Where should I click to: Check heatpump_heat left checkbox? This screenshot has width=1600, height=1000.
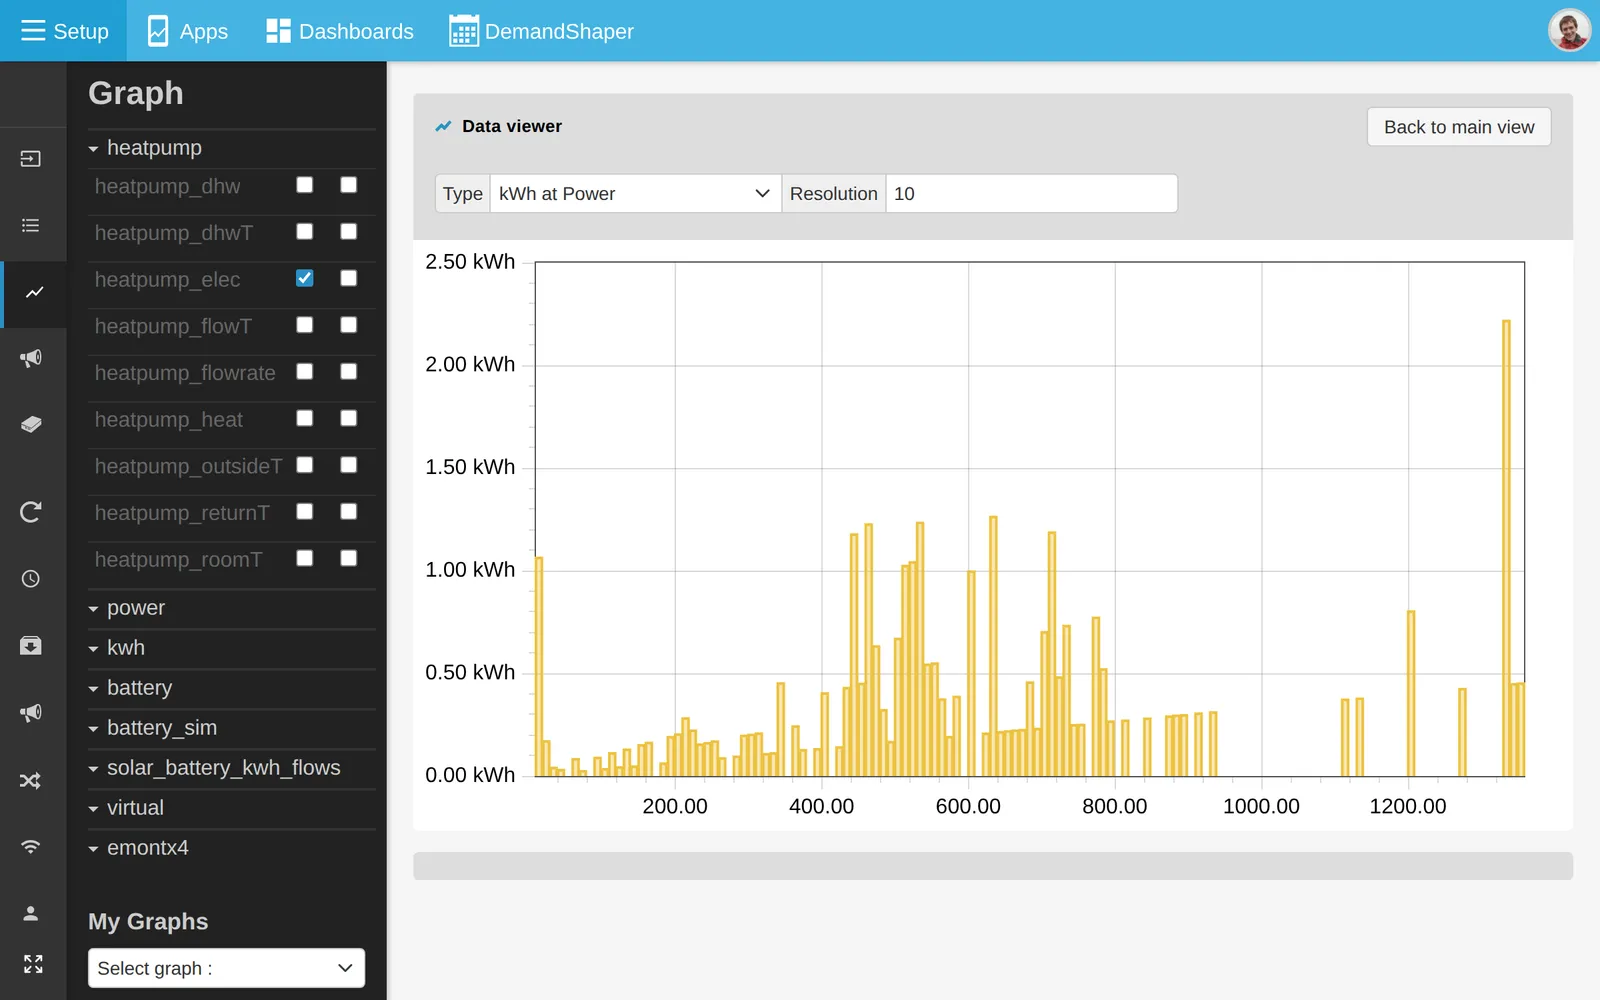point(305,418)
